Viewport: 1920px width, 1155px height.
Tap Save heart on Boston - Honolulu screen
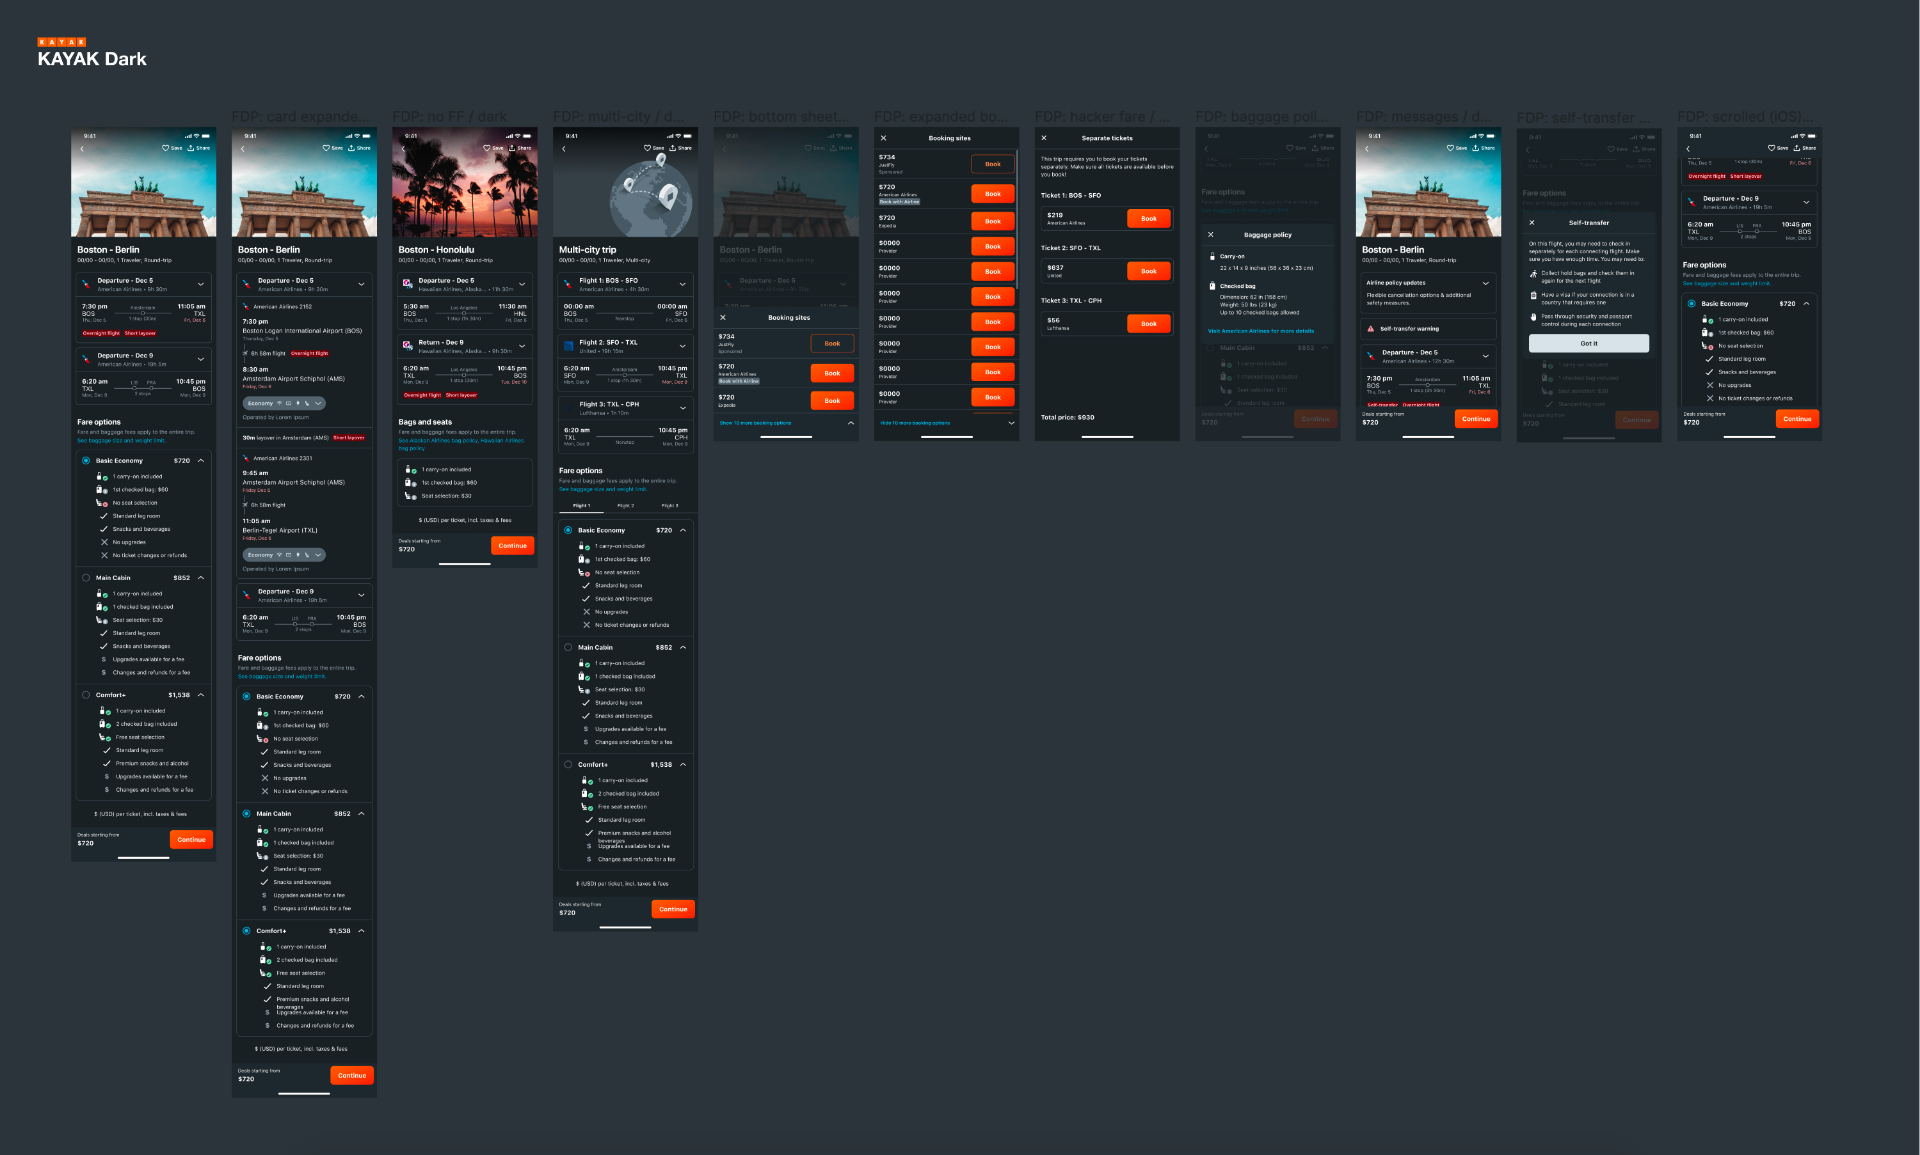[486, 148]
